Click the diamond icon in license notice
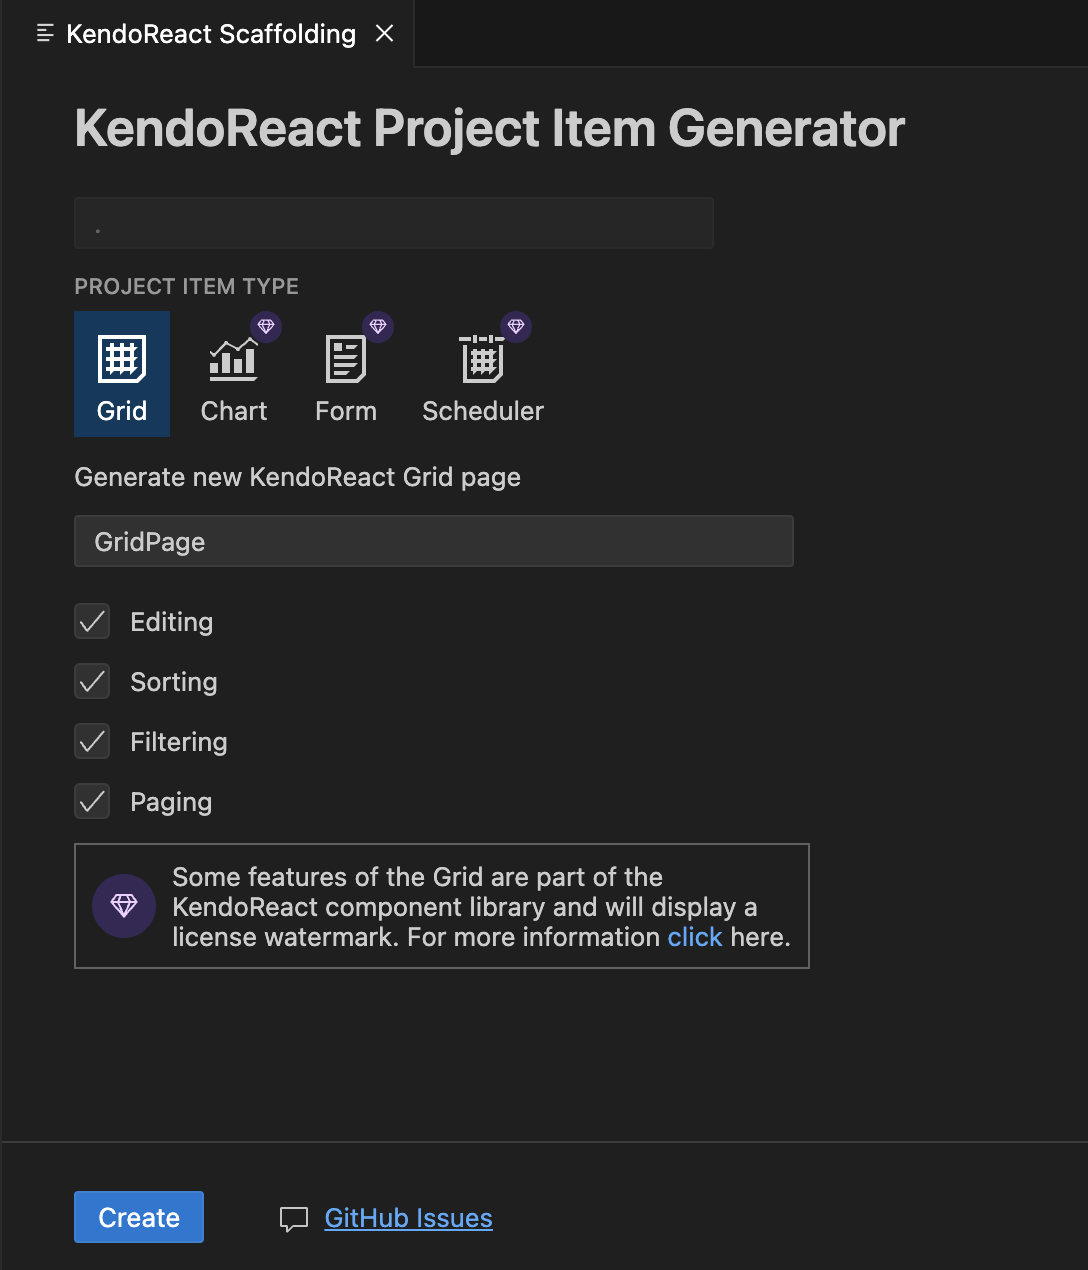 pyautogui.click(x=124, y=906)
